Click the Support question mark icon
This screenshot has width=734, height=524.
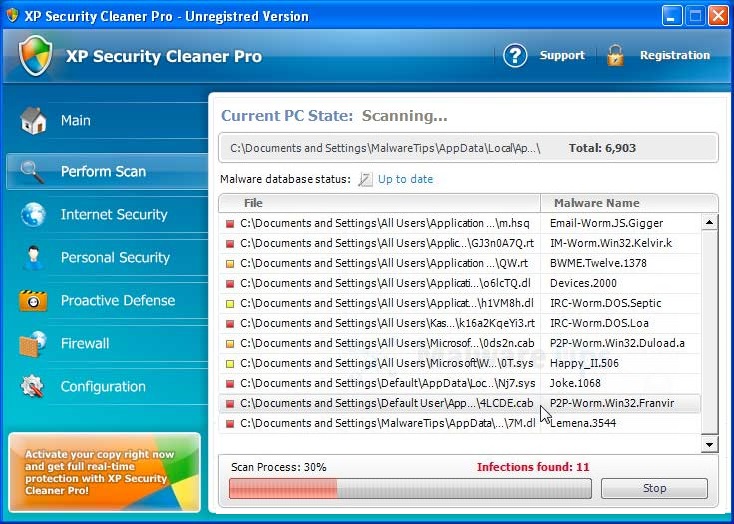[x=515, y=56]
